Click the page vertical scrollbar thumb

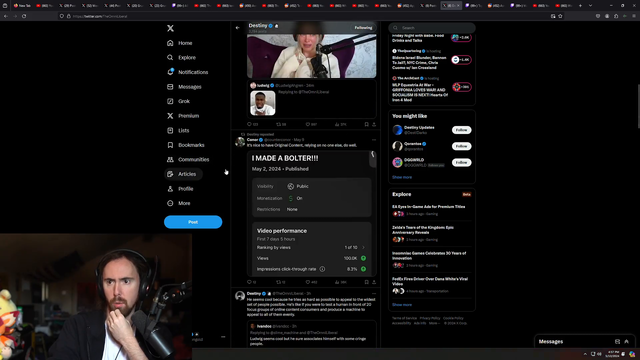click(x=638, y=107)
